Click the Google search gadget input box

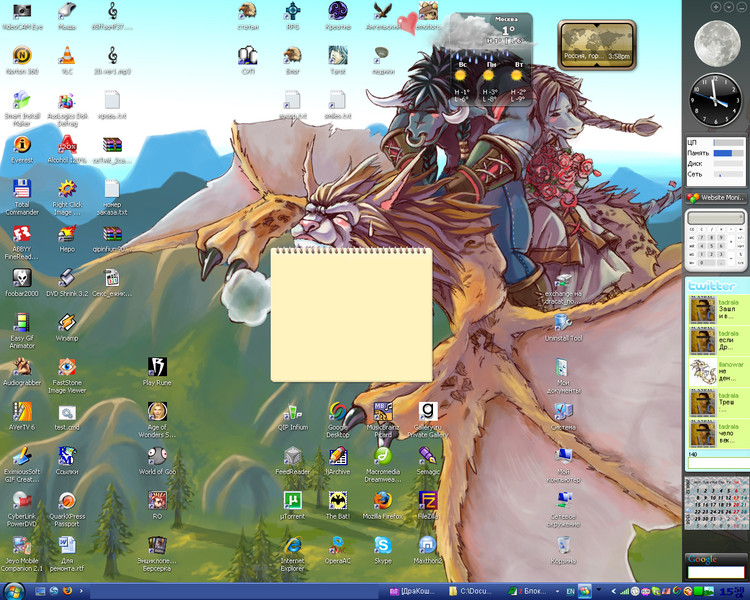pos(716,572)
